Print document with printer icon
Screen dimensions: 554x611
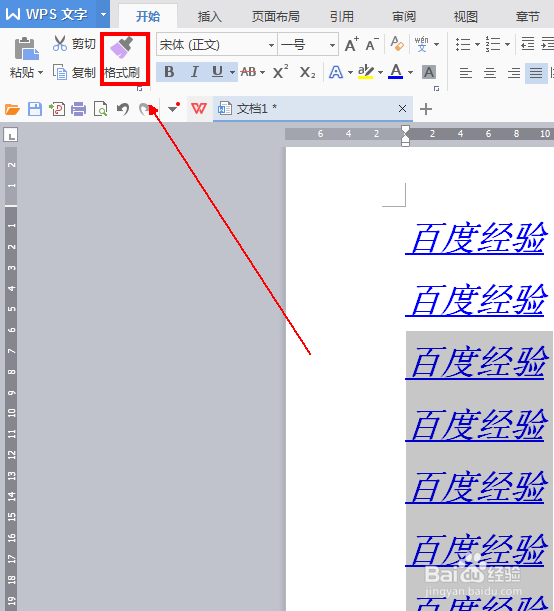[78, 109]
